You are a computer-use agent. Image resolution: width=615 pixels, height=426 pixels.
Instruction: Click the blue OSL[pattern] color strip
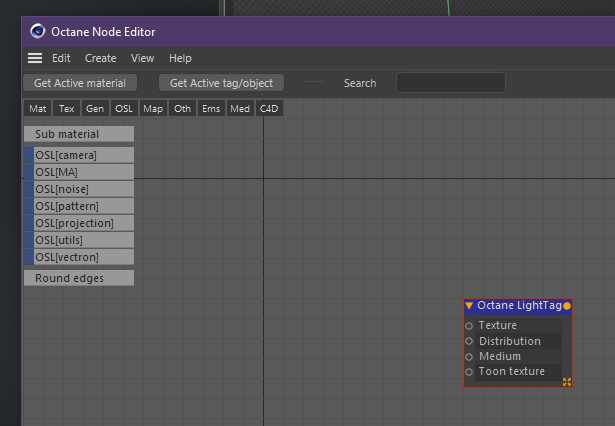pos(28,206)
